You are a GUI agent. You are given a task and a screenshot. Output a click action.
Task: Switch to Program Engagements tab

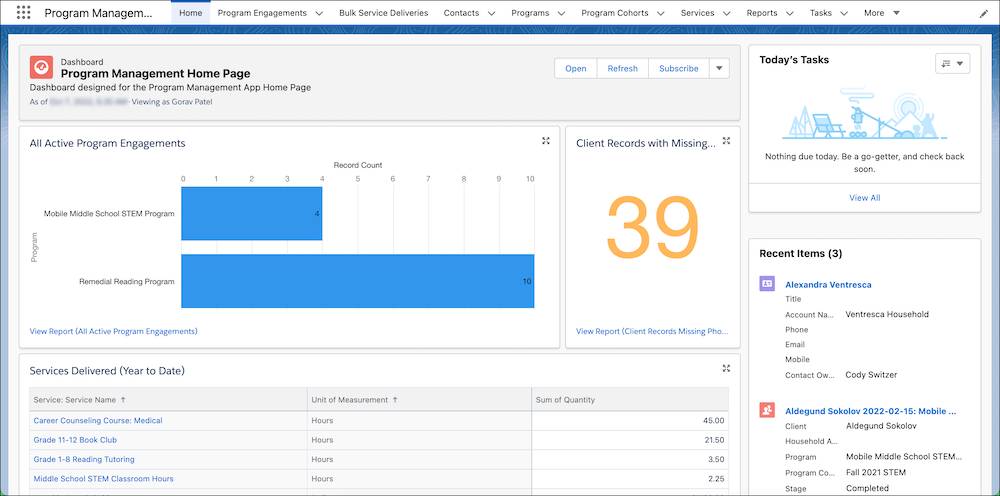click(262, 13)
